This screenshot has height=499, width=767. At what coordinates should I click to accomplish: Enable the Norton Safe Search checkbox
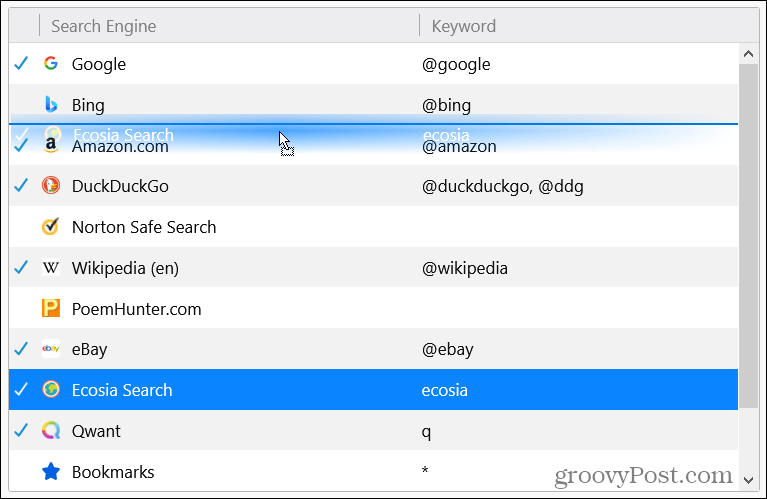pyautogui.click(x=21, y=227)
